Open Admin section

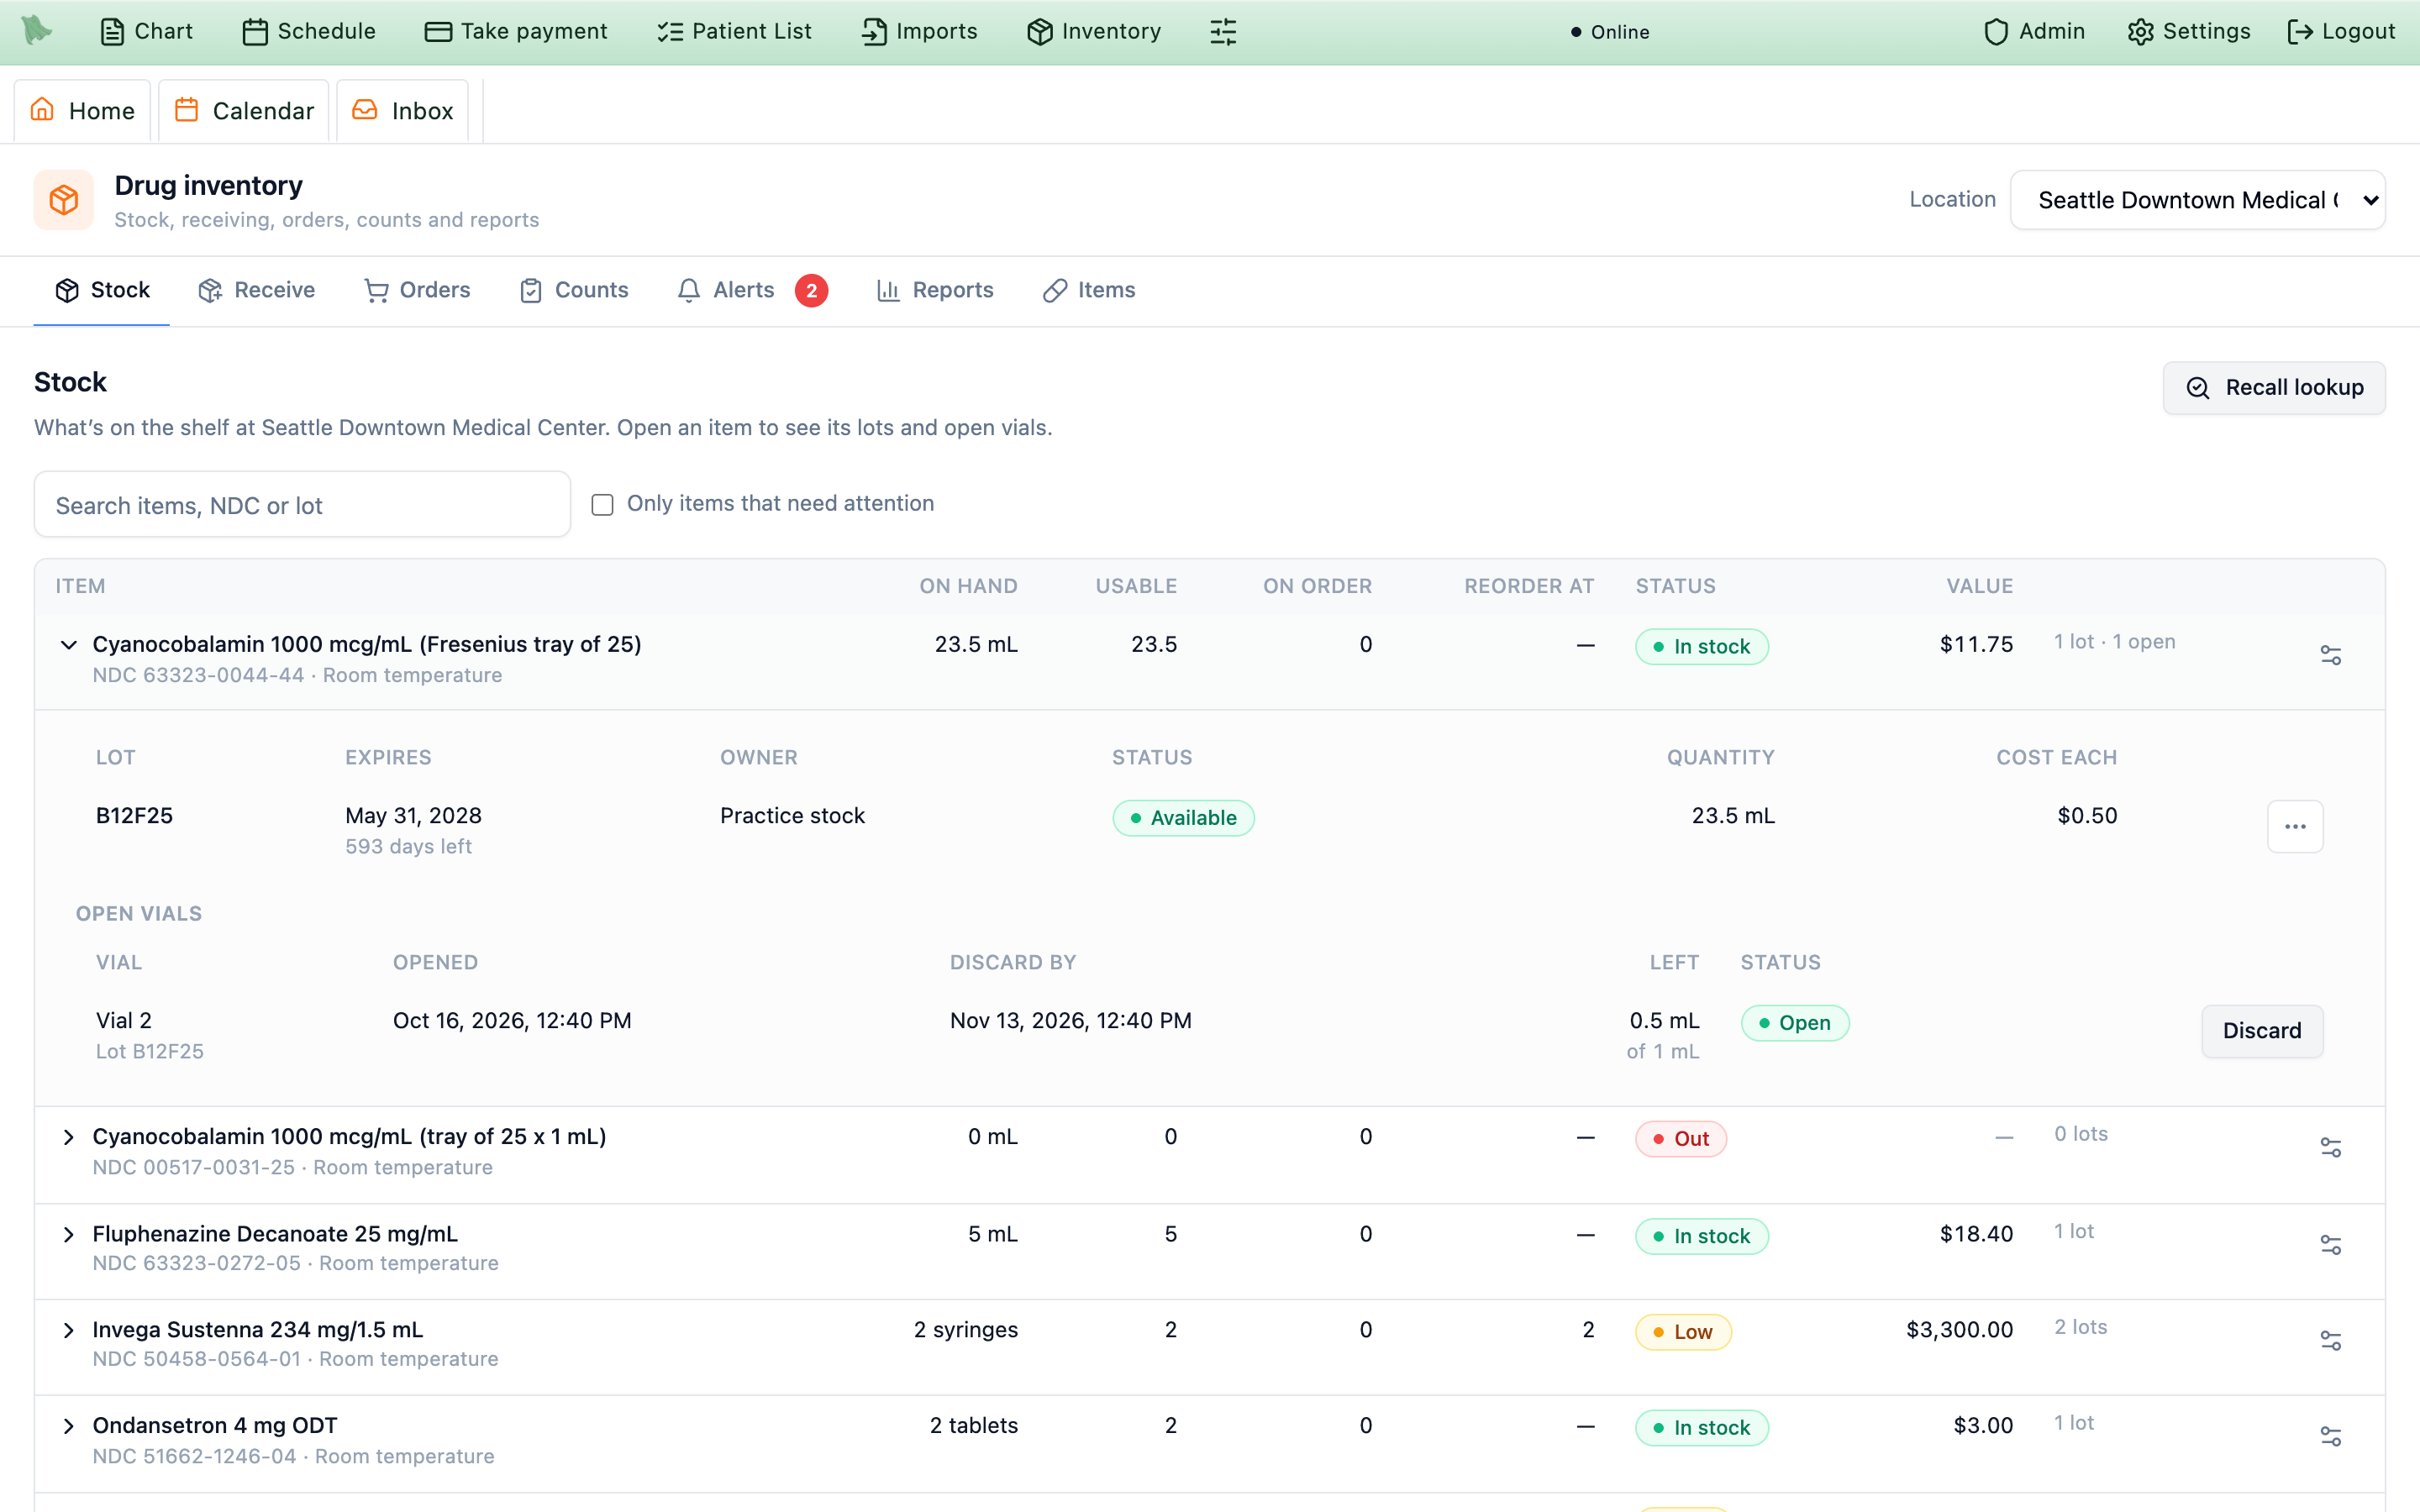click(2035, 32)
